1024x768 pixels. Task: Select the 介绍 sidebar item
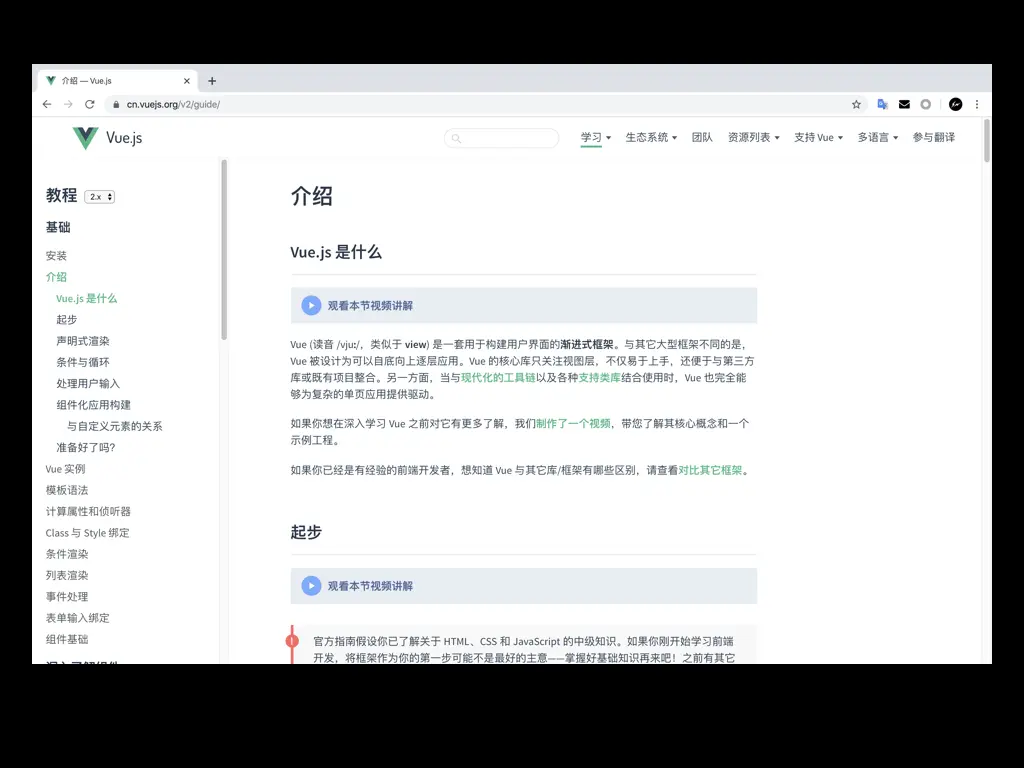coord(56,277)
